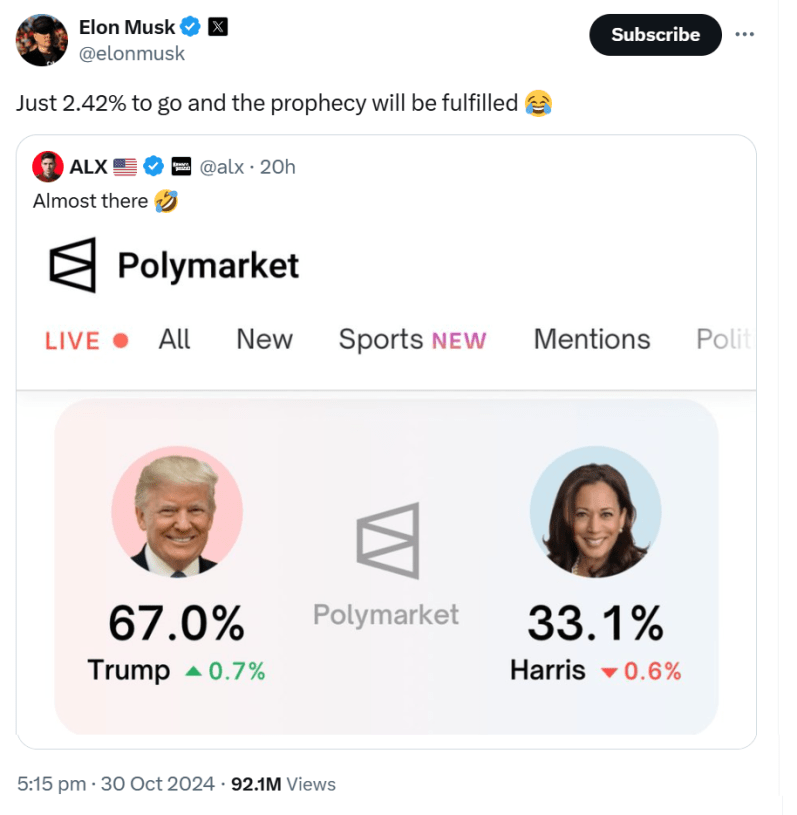Switch to the All tab
This screenshot has width=797, height=815.
tap(174, 340)
